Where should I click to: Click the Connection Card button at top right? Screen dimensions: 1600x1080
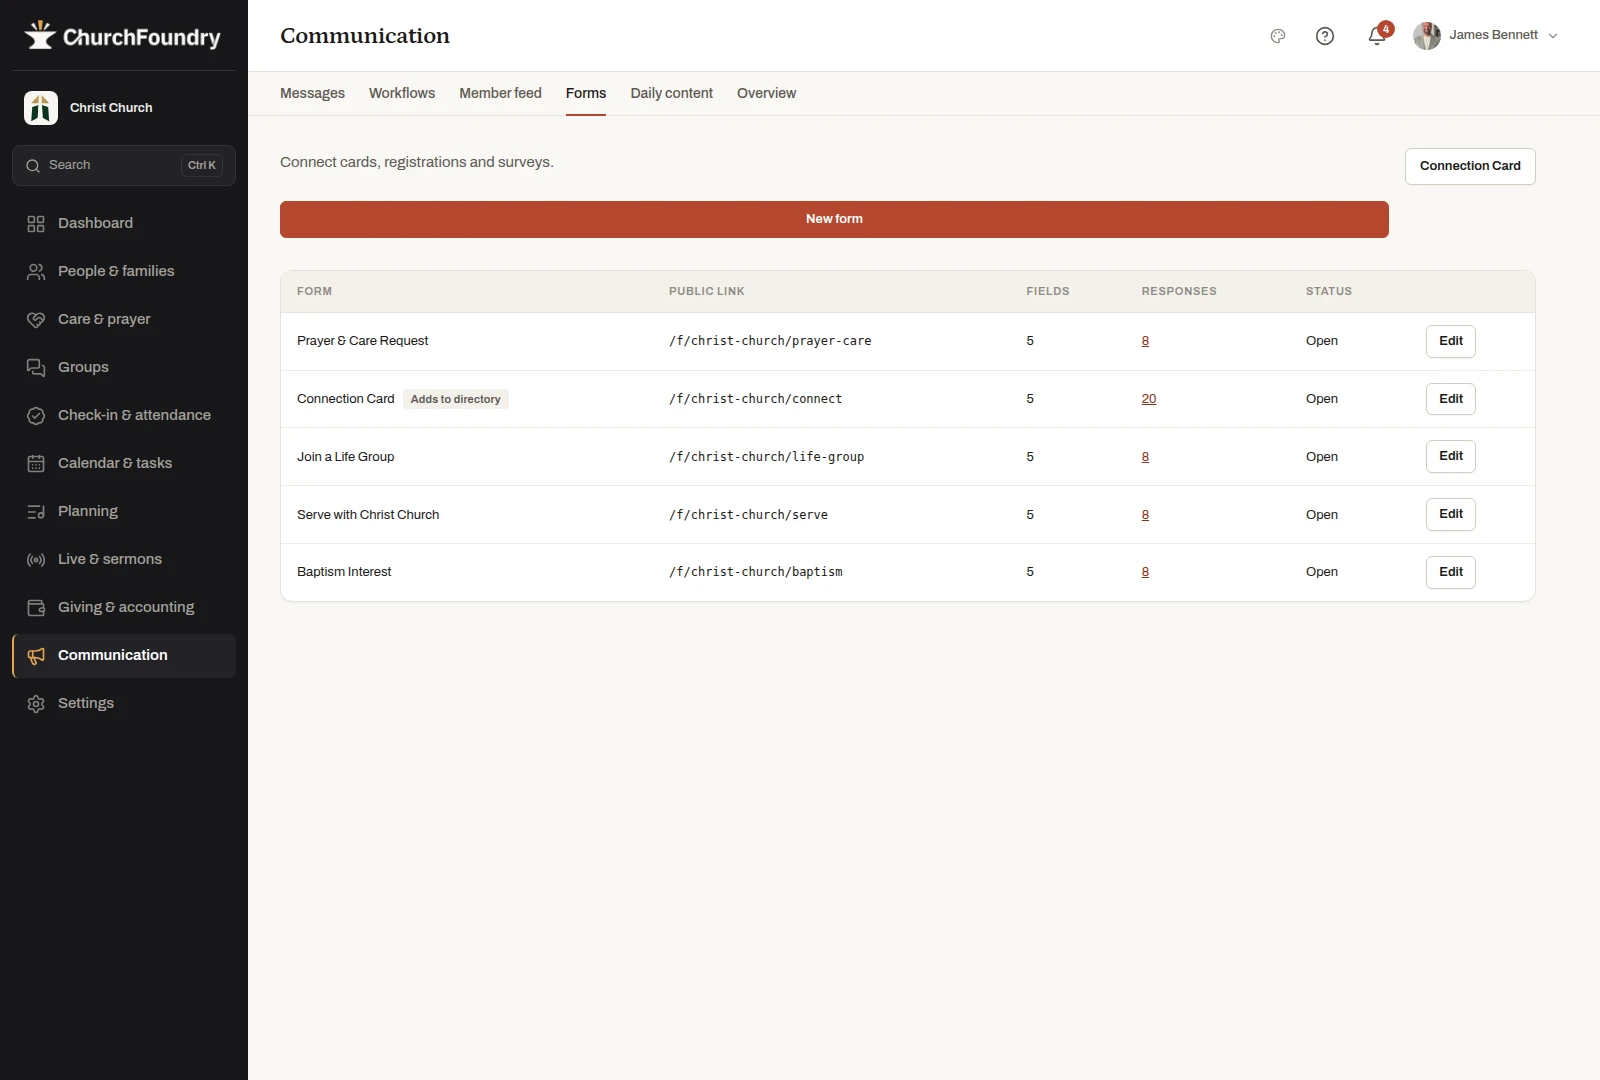click(1470, 166)
